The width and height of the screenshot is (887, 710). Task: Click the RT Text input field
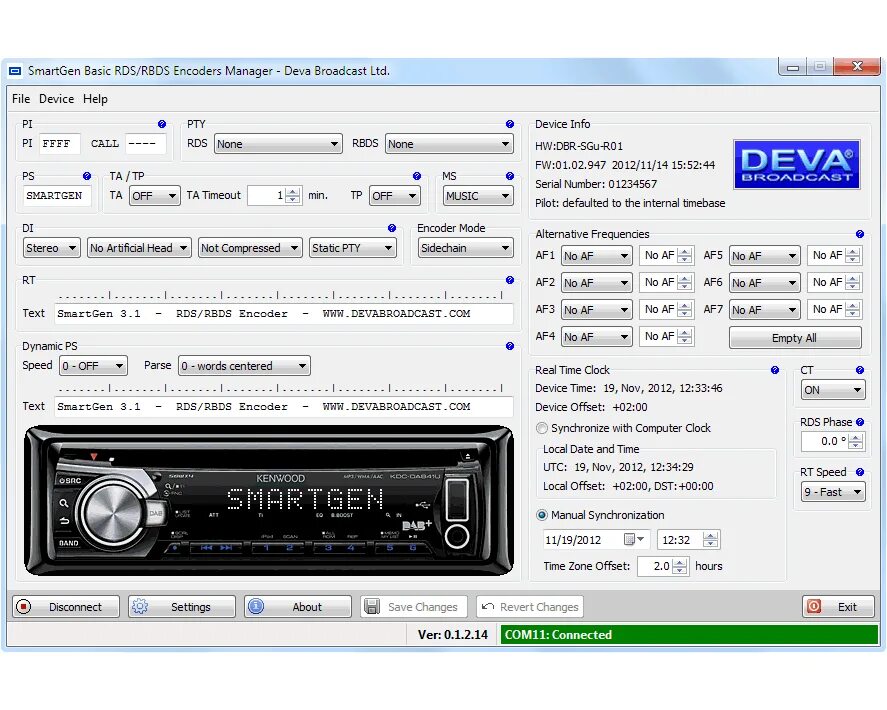[284, 313]
